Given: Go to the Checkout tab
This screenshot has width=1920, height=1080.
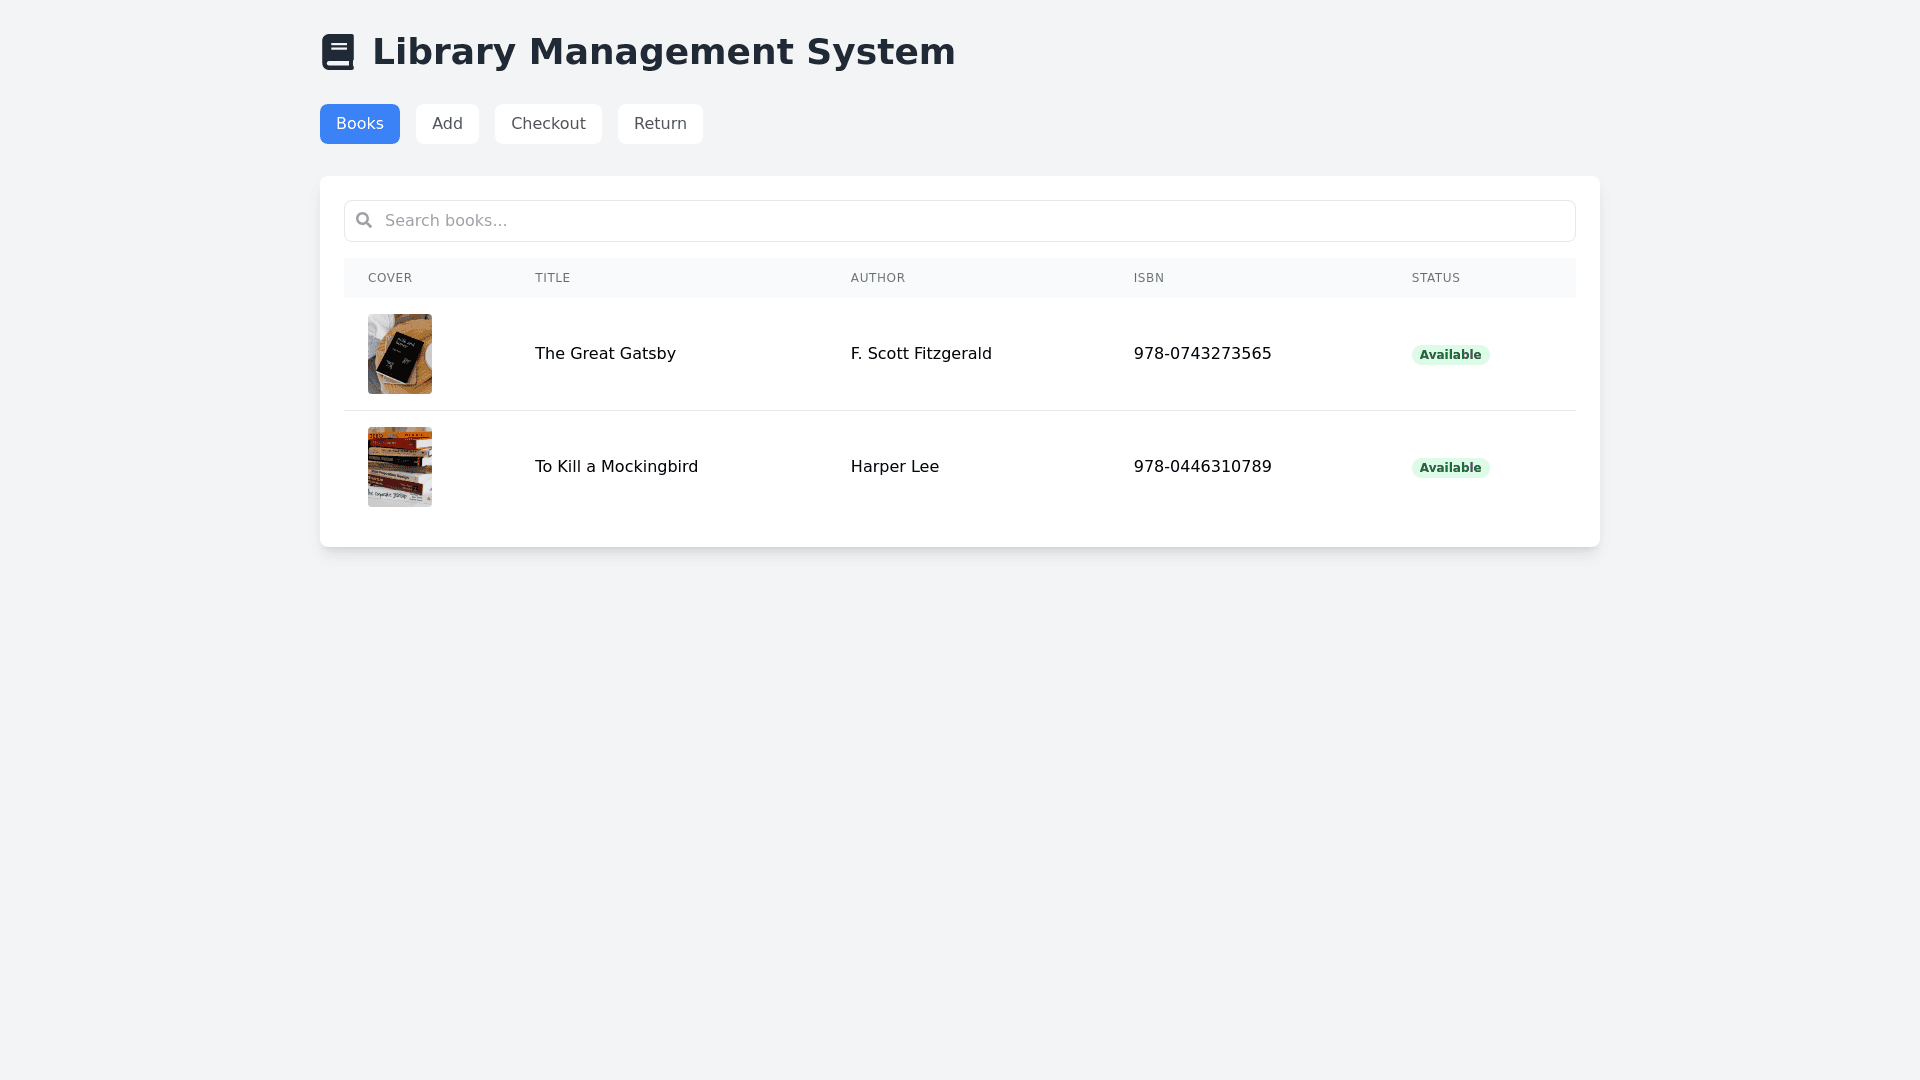Looking at the screenshot, I should coord(548,124).
